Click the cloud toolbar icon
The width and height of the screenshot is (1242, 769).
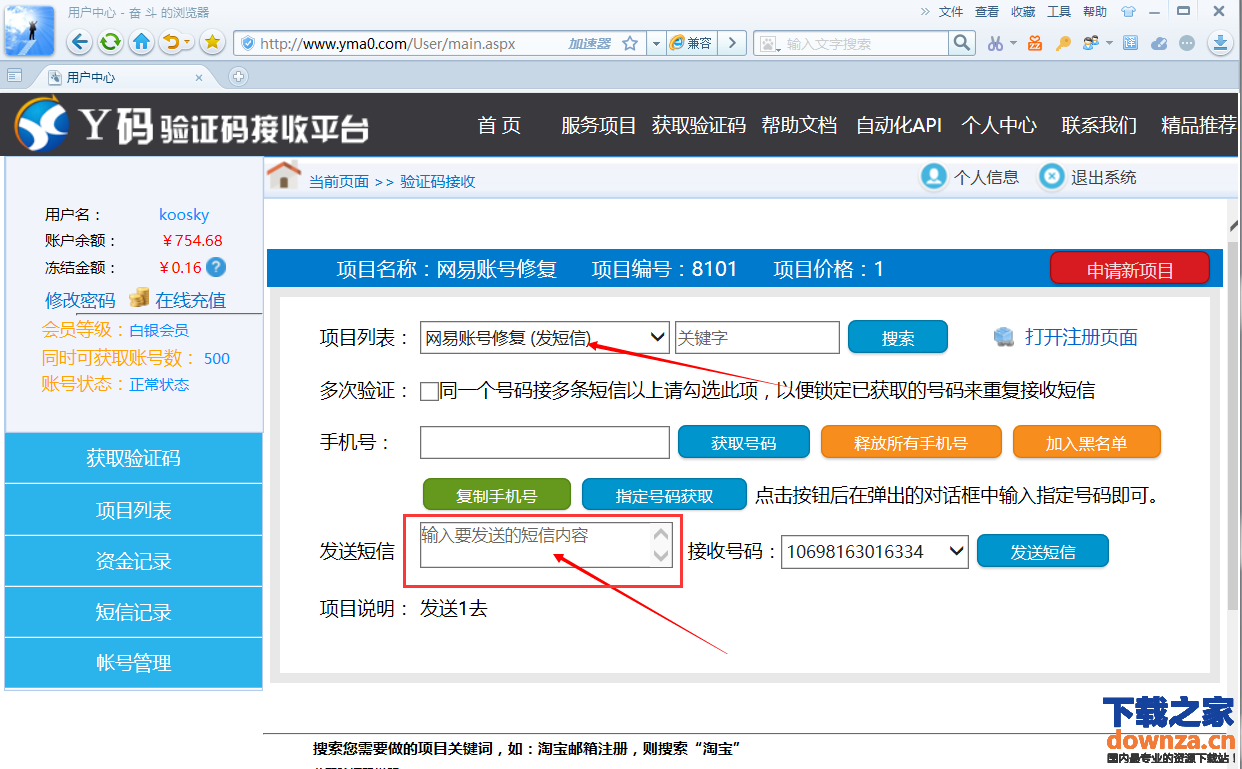1159,43
